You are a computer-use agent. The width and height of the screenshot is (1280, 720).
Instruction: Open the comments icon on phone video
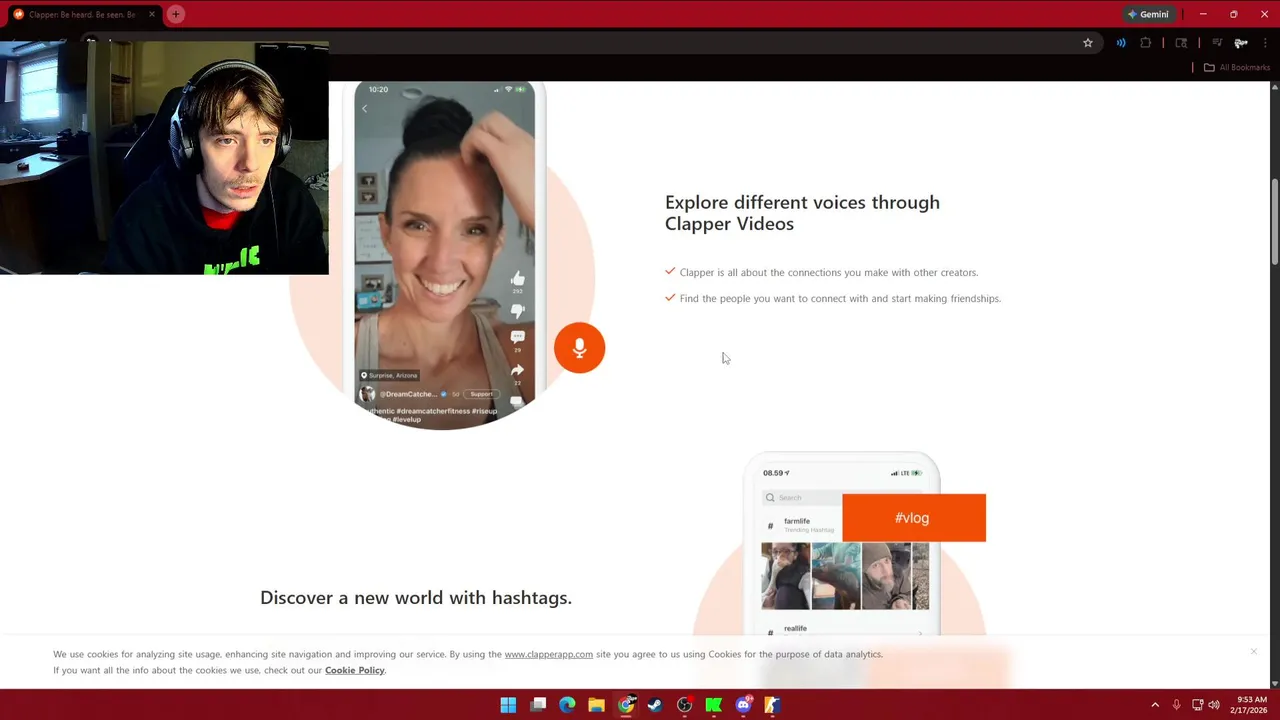click(x=517, y=338)
